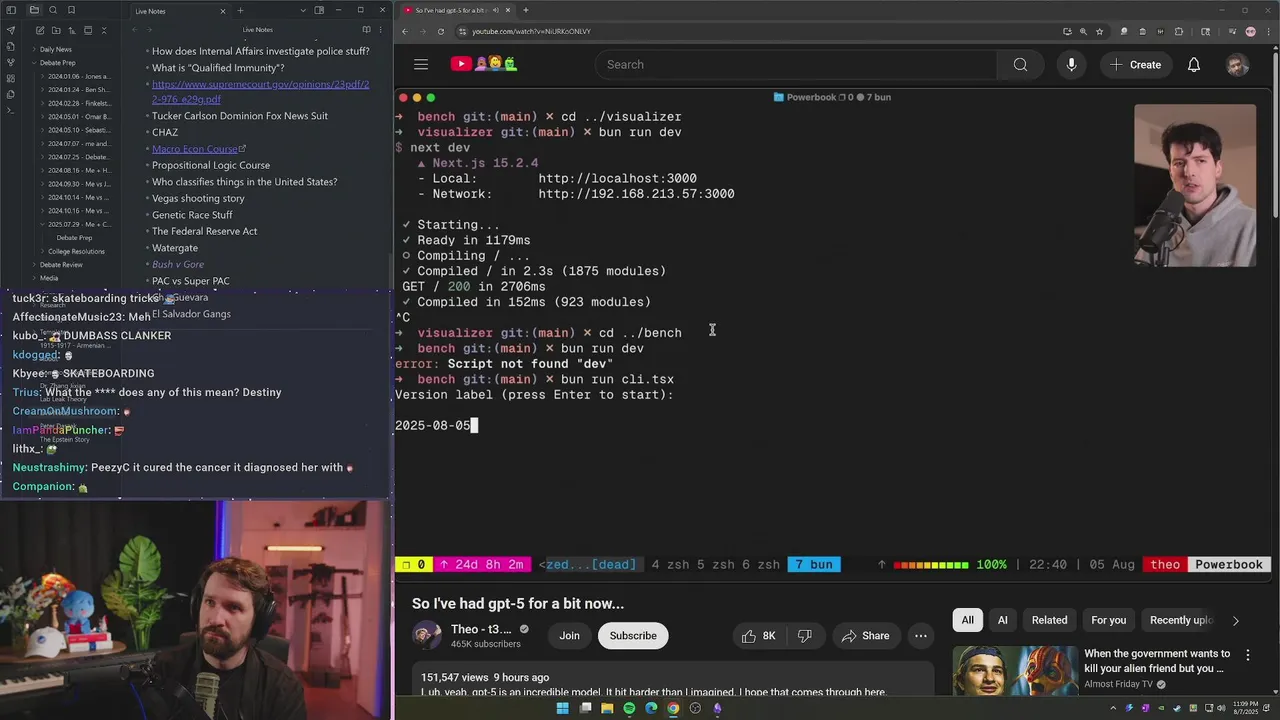Image resolution: width=1280 pixels, height=720 pixels.
Task: Click the Join button
Action: [x=569, y=636]
